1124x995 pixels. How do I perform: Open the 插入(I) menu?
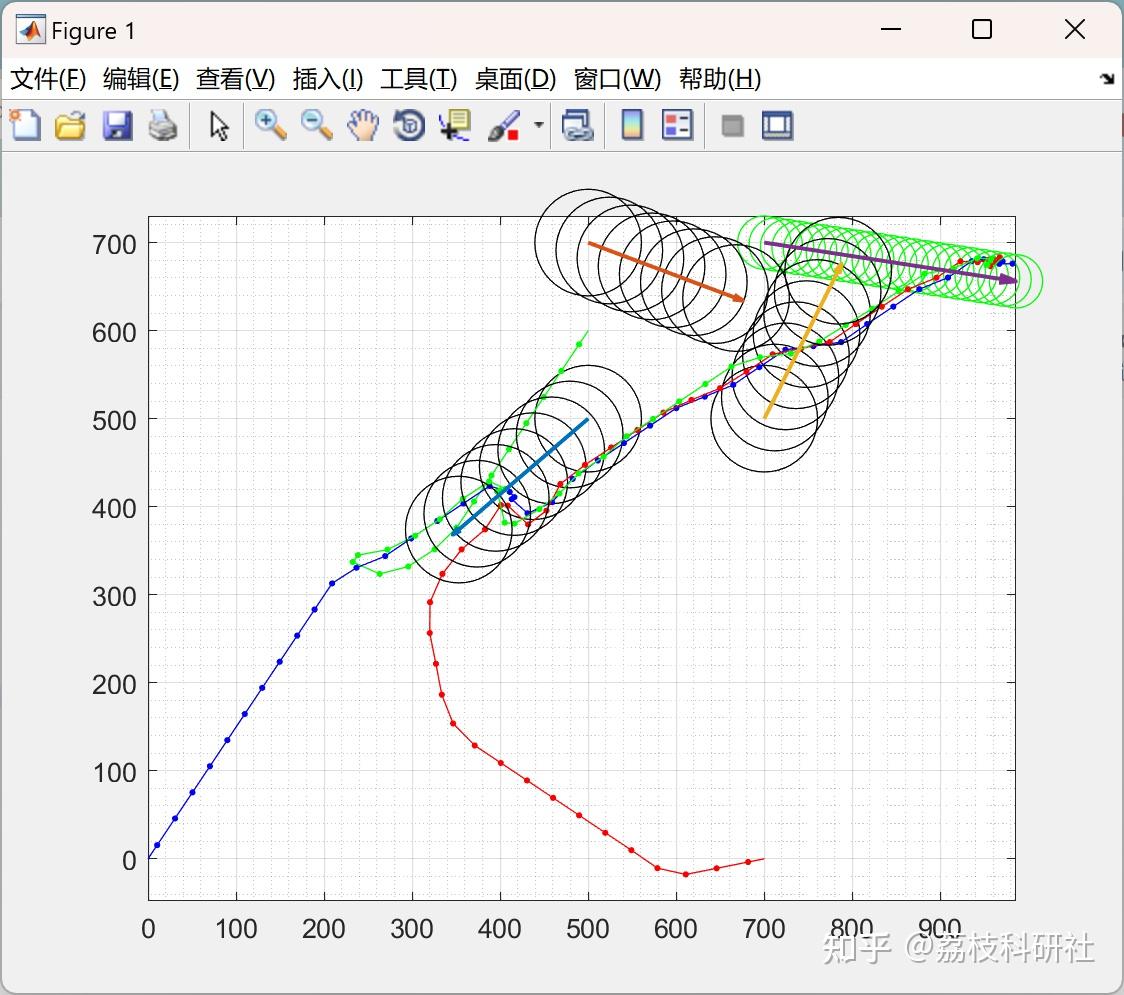tap(327, 79)
